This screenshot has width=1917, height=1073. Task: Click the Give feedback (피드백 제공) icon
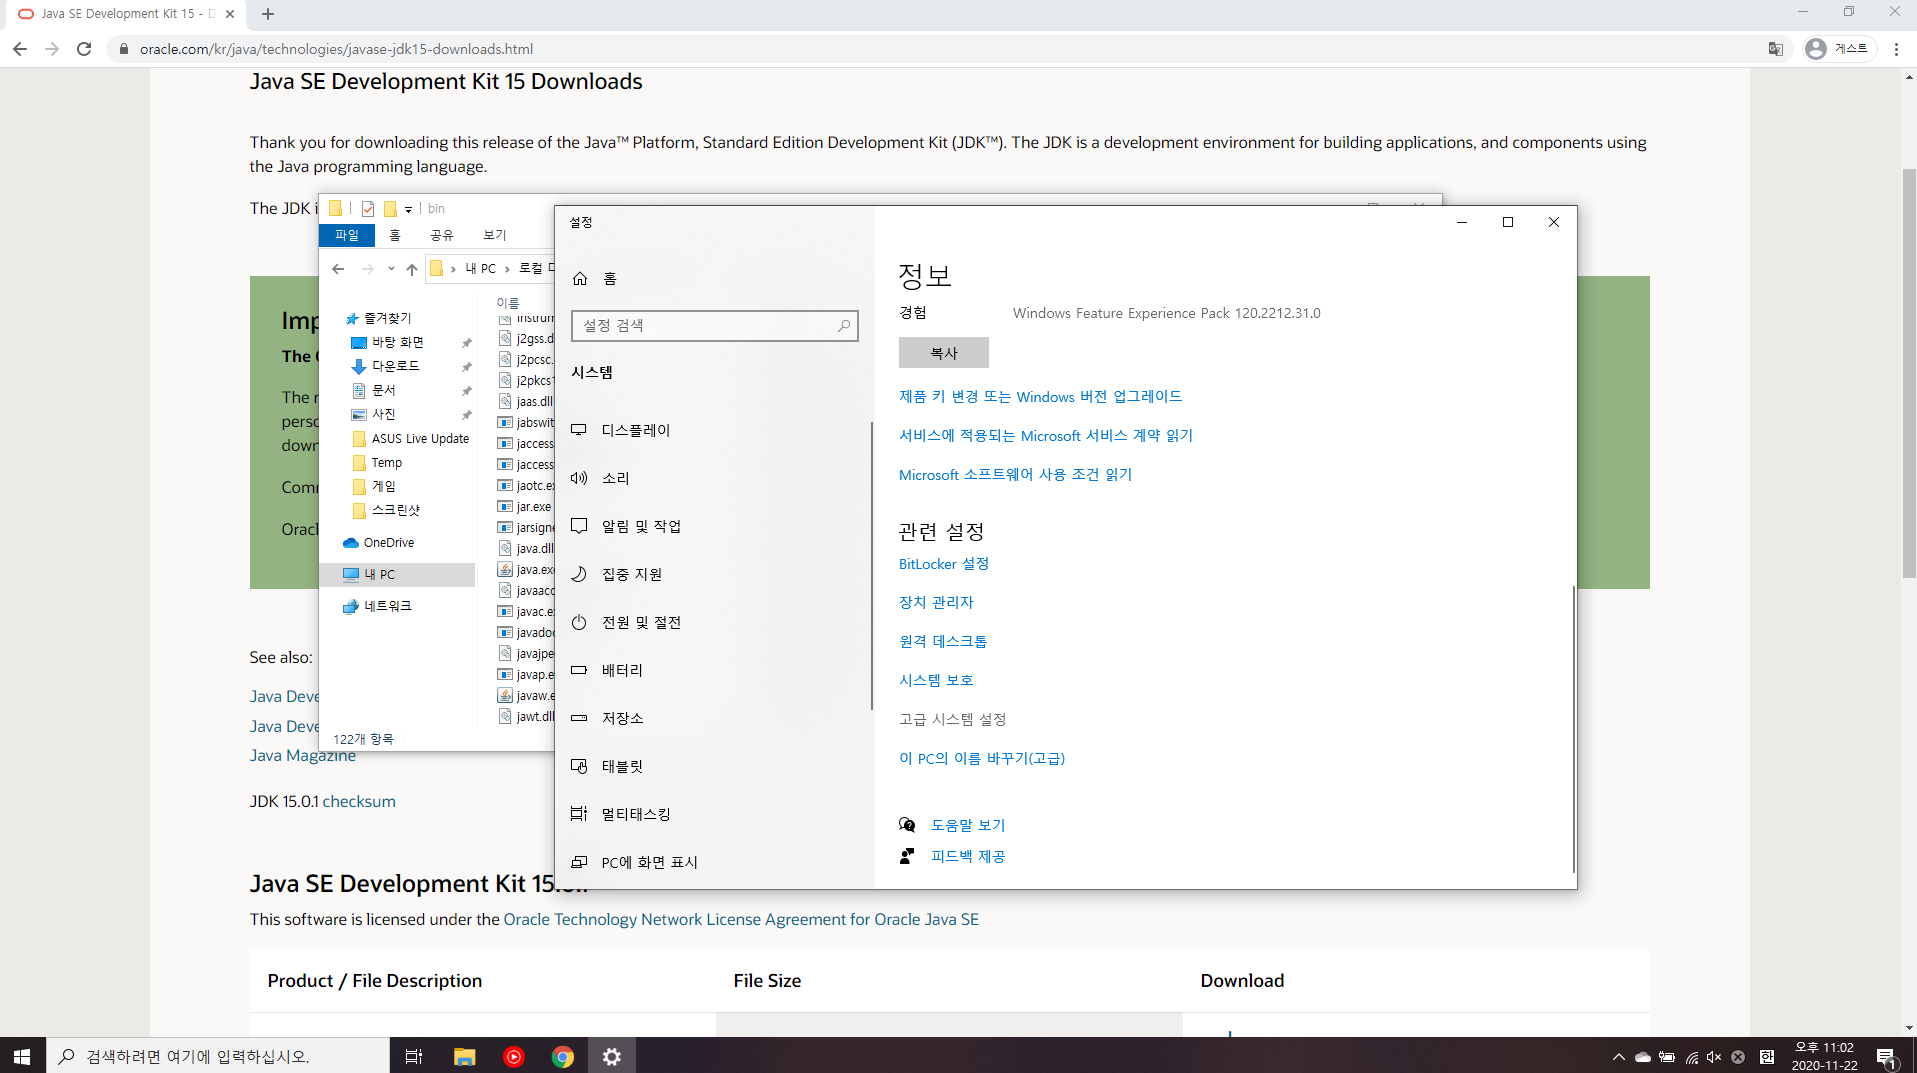click(x=907, y=856)
